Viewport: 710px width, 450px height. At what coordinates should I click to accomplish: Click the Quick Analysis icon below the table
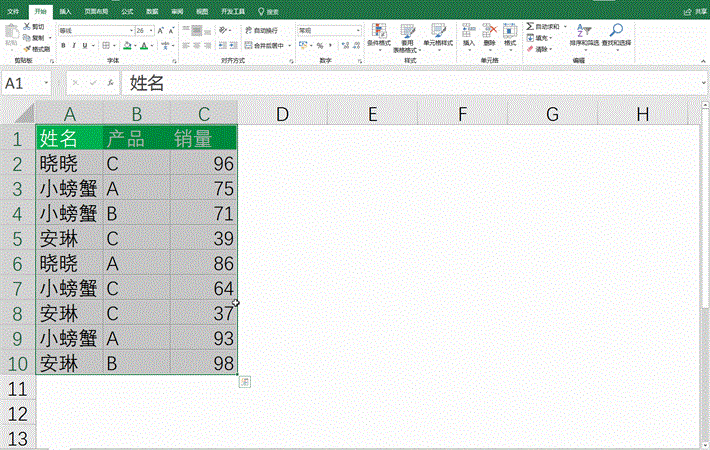point(245,382)
